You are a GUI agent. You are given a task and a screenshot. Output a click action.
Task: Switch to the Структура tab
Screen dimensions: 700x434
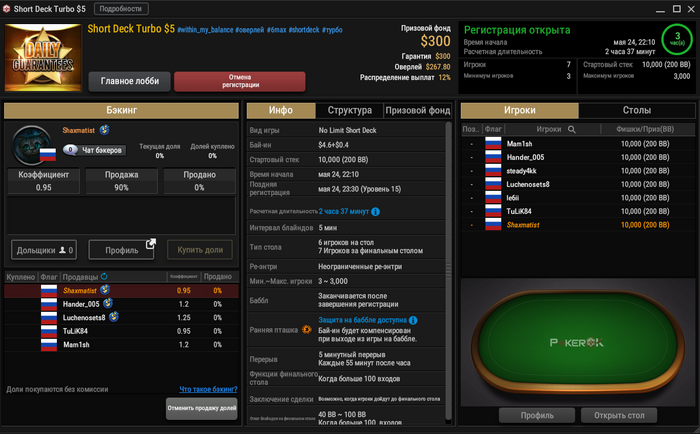350,110
